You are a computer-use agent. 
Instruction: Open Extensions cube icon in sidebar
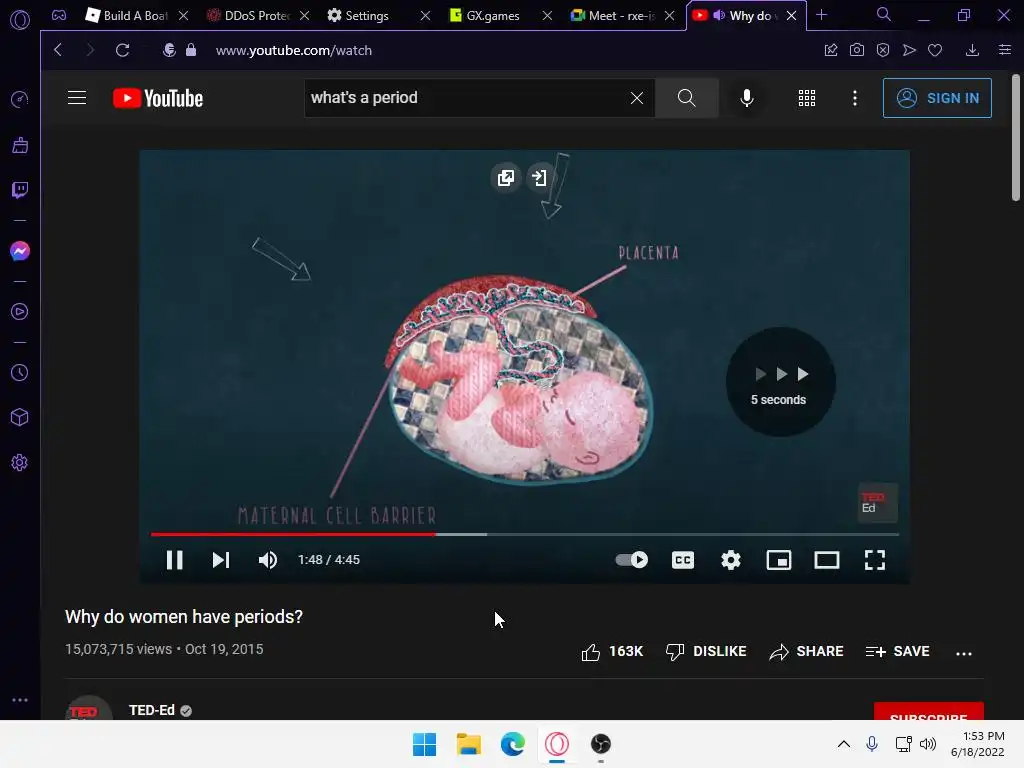(20, 417)
